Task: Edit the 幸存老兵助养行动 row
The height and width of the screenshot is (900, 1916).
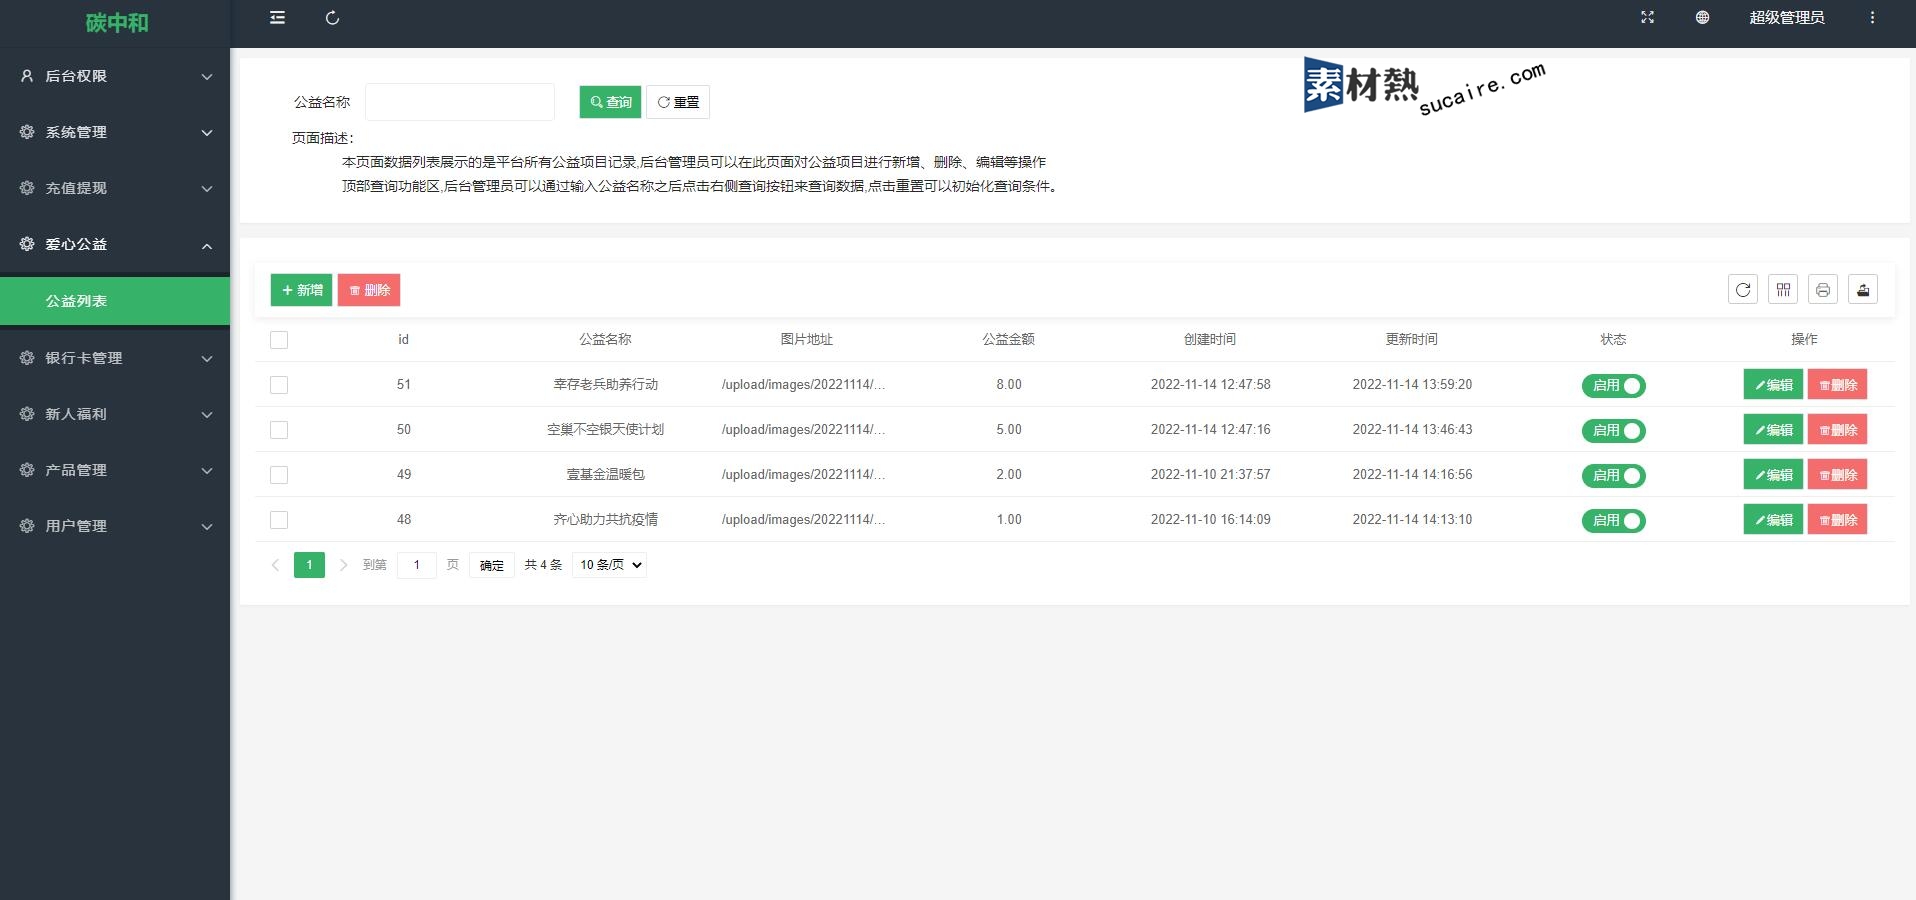Action: tap(1773, 385)
